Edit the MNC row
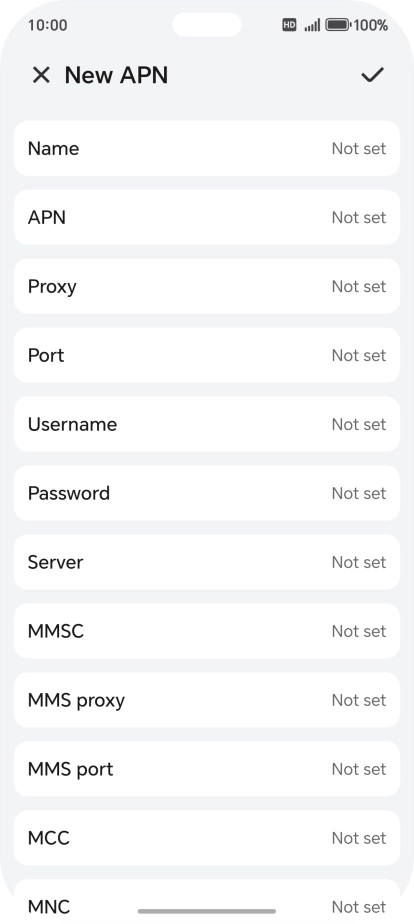 207,902
